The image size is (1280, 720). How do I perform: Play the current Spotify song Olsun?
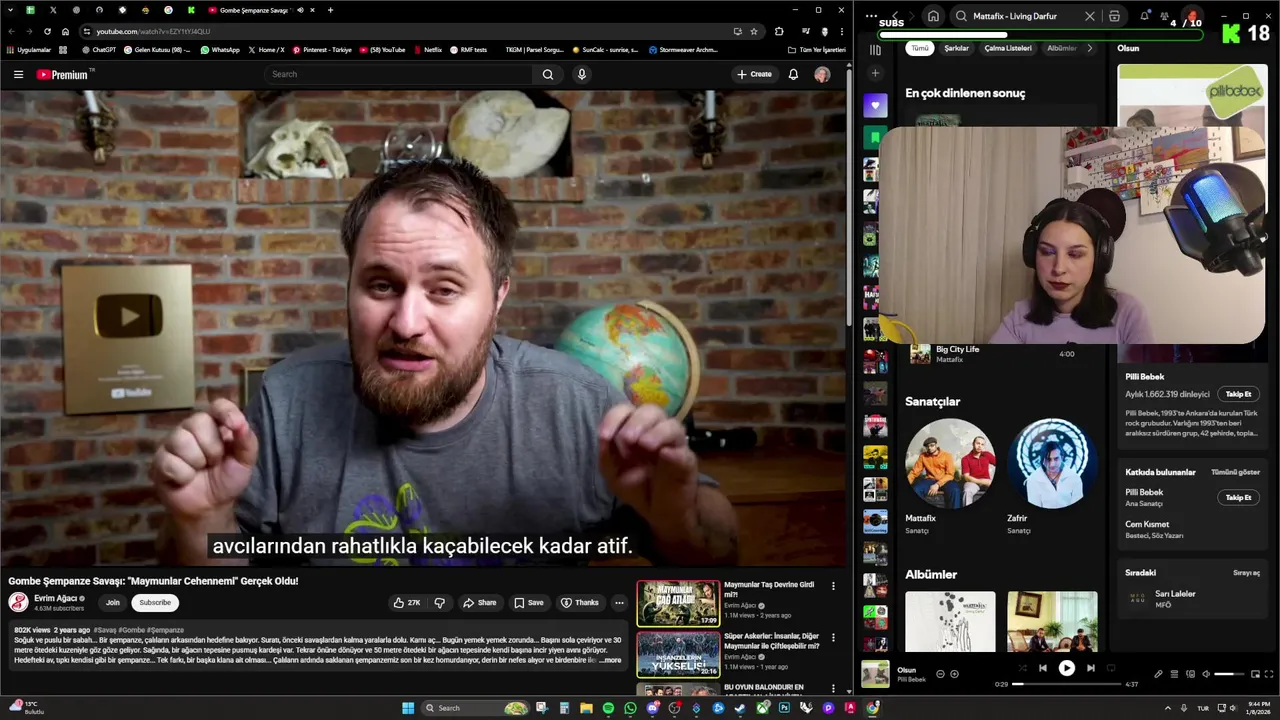[1067, 668]
